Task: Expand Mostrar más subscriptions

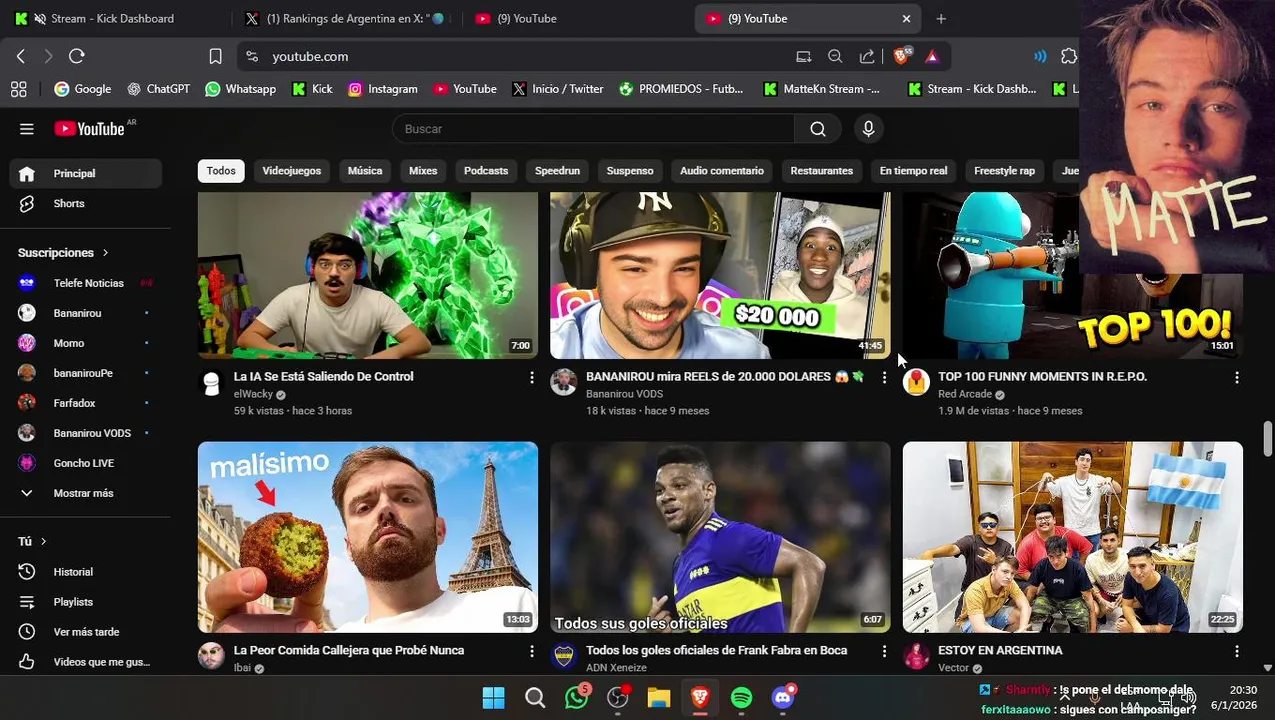Action: coord(86,493)
